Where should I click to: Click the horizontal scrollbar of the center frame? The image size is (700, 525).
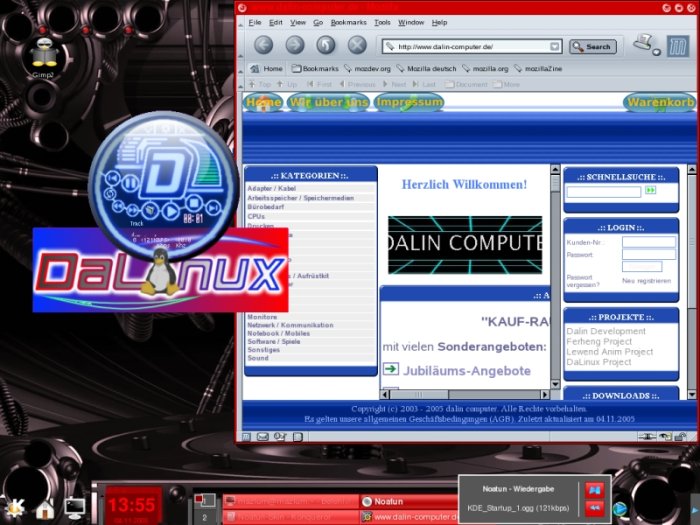tap(464, 395)
